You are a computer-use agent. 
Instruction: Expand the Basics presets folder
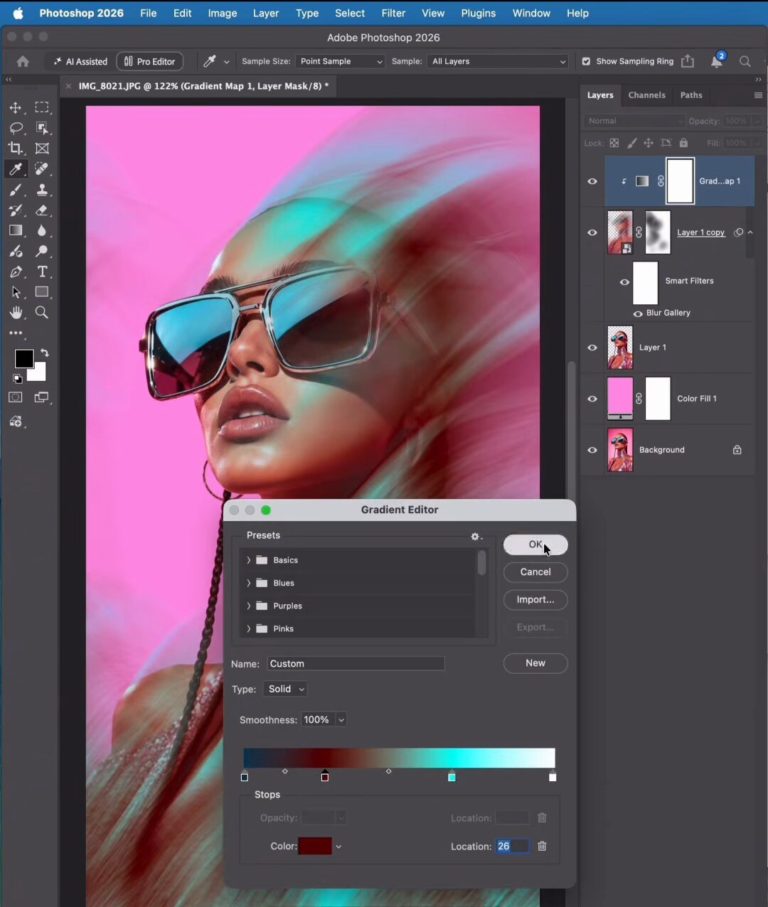tap(249, 560)
